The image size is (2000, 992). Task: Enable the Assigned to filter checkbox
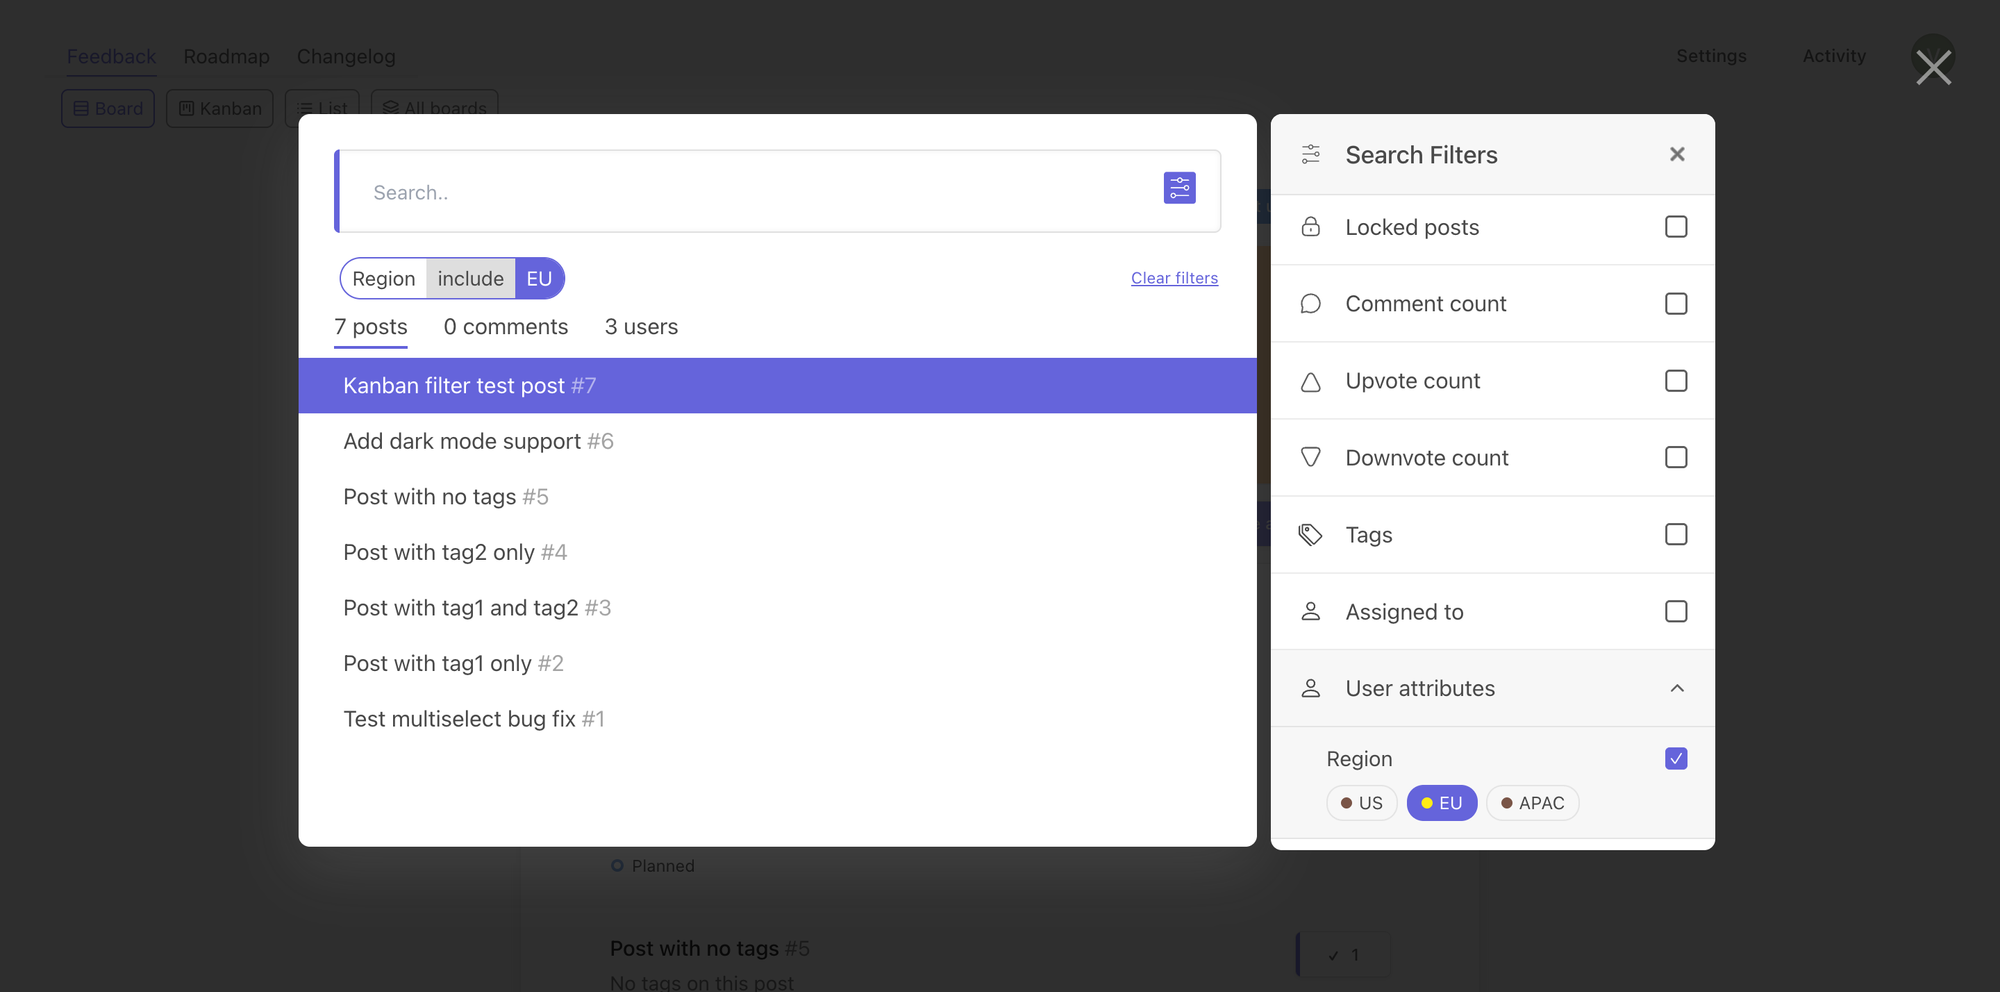[1676, 611]
